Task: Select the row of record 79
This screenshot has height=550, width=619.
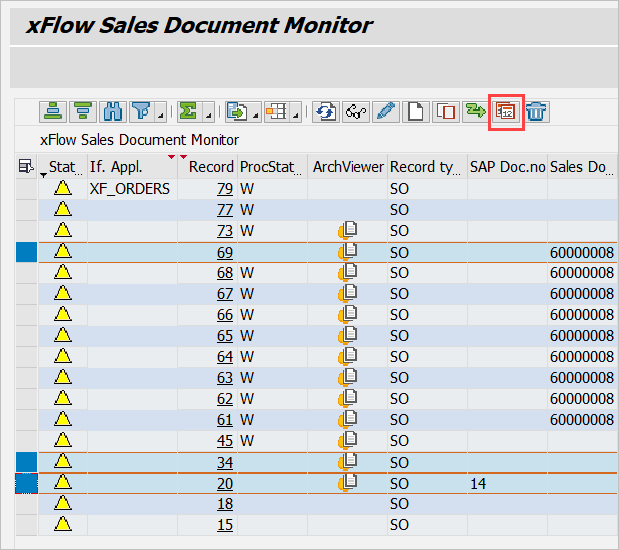Action: click(x=26, y=188)
